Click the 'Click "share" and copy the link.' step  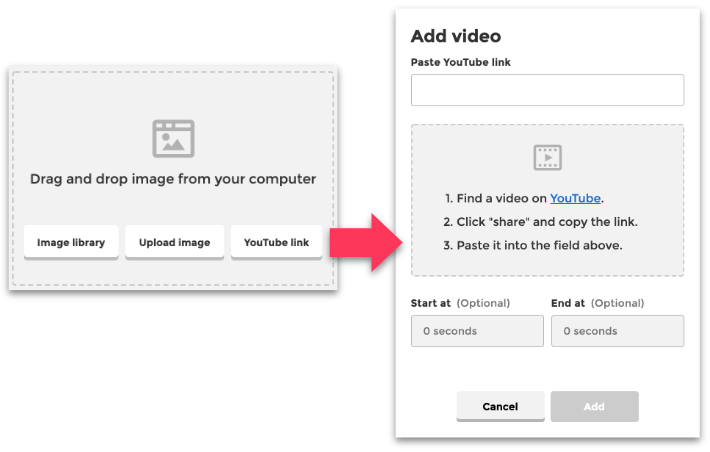point(547,222)
